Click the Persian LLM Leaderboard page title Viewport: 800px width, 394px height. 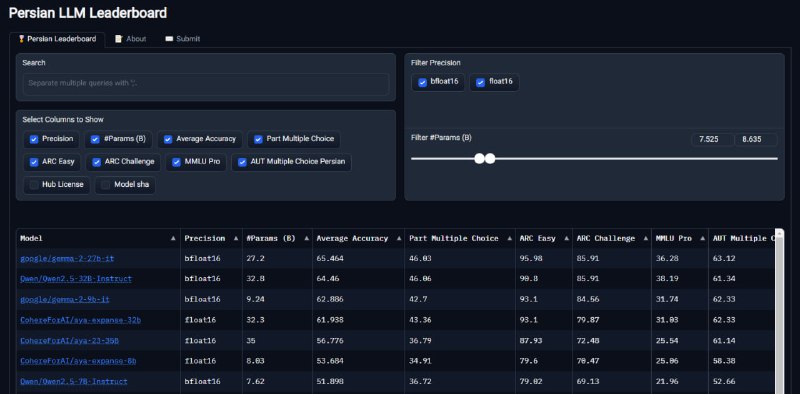[88, 13]
